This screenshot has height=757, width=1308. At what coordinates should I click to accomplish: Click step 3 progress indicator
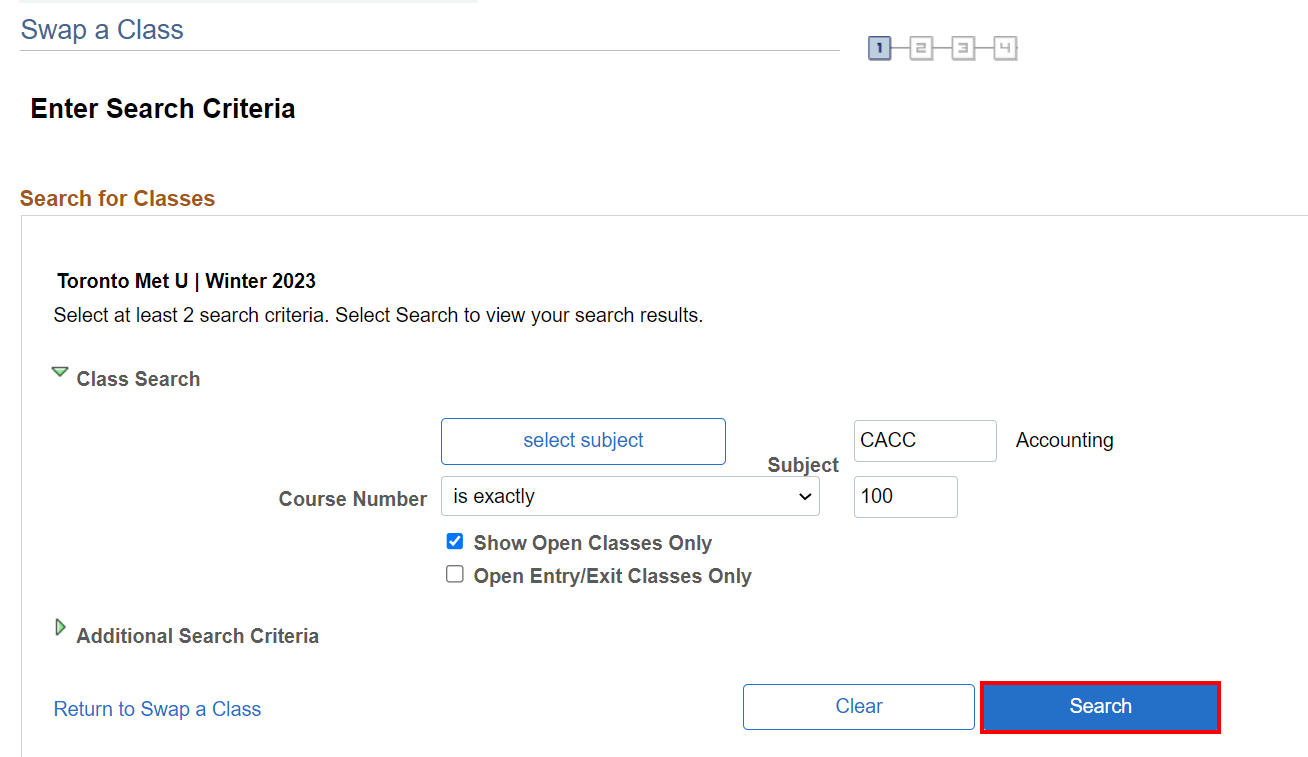pyautogui.click(x=963, y=48)
